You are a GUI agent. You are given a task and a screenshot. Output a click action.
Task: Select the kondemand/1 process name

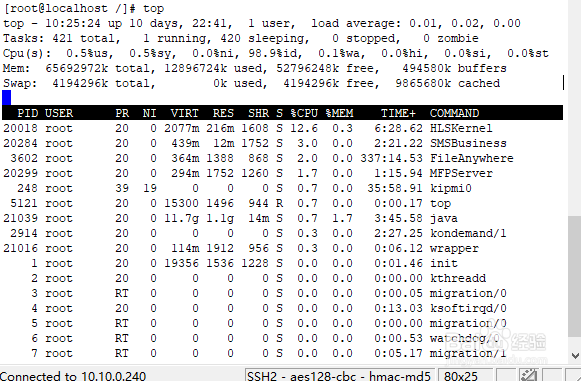click(x=468, y=233)
